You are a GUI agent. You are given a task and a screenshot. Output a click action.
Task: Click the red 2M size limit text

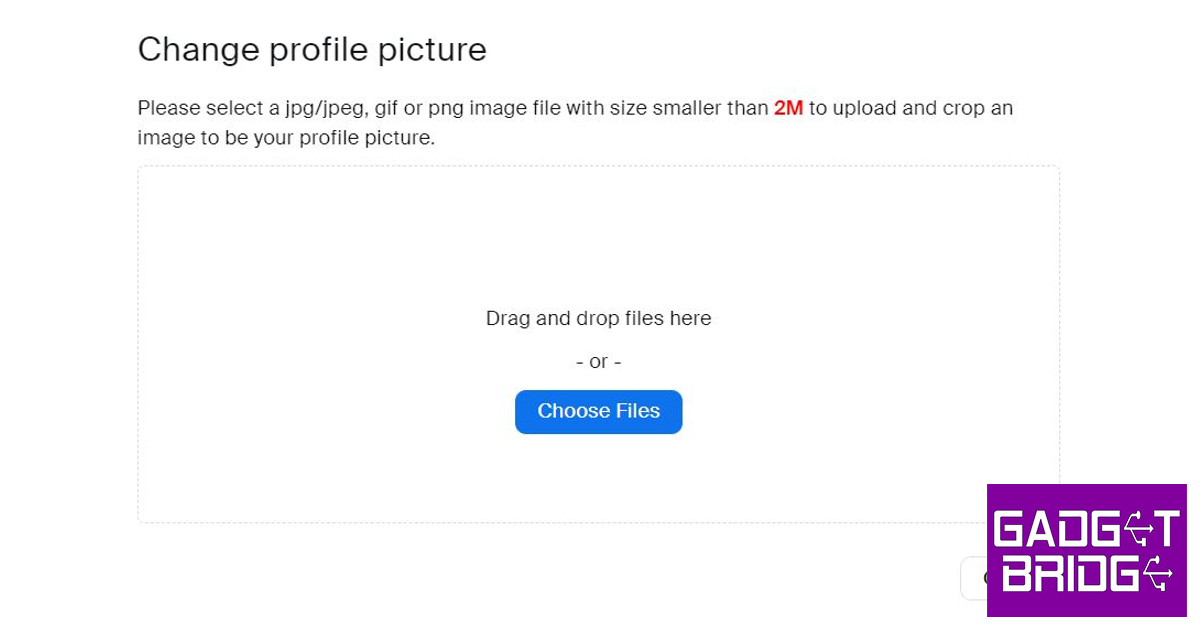(x=788, y=108)
